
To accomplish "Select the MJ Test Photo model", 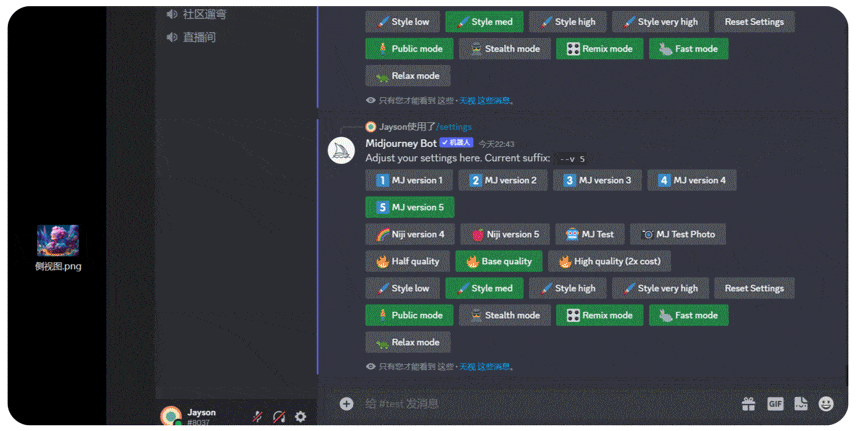I will 677,234.
